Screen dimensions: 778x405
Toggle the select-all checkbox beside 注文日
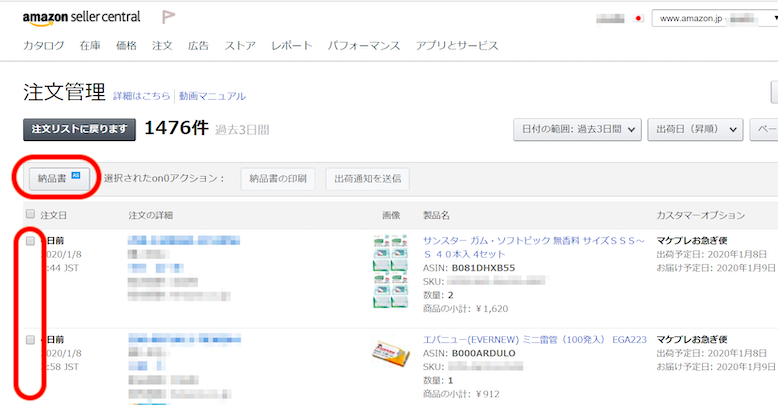(30, 214)
